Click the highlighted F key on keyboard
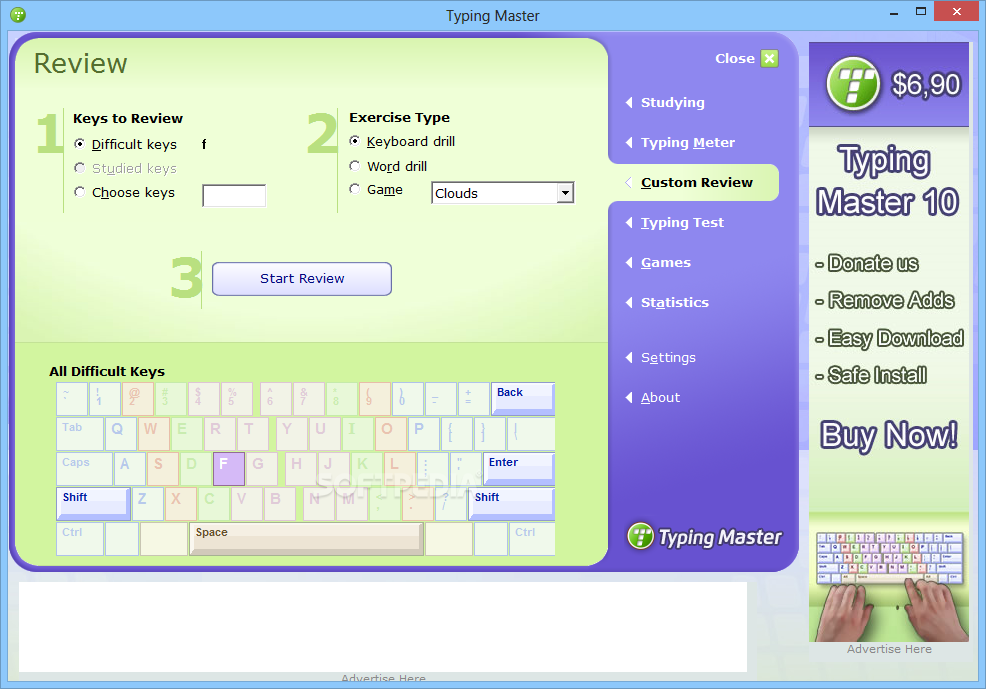986x689 pixels. tap(229, 469)
